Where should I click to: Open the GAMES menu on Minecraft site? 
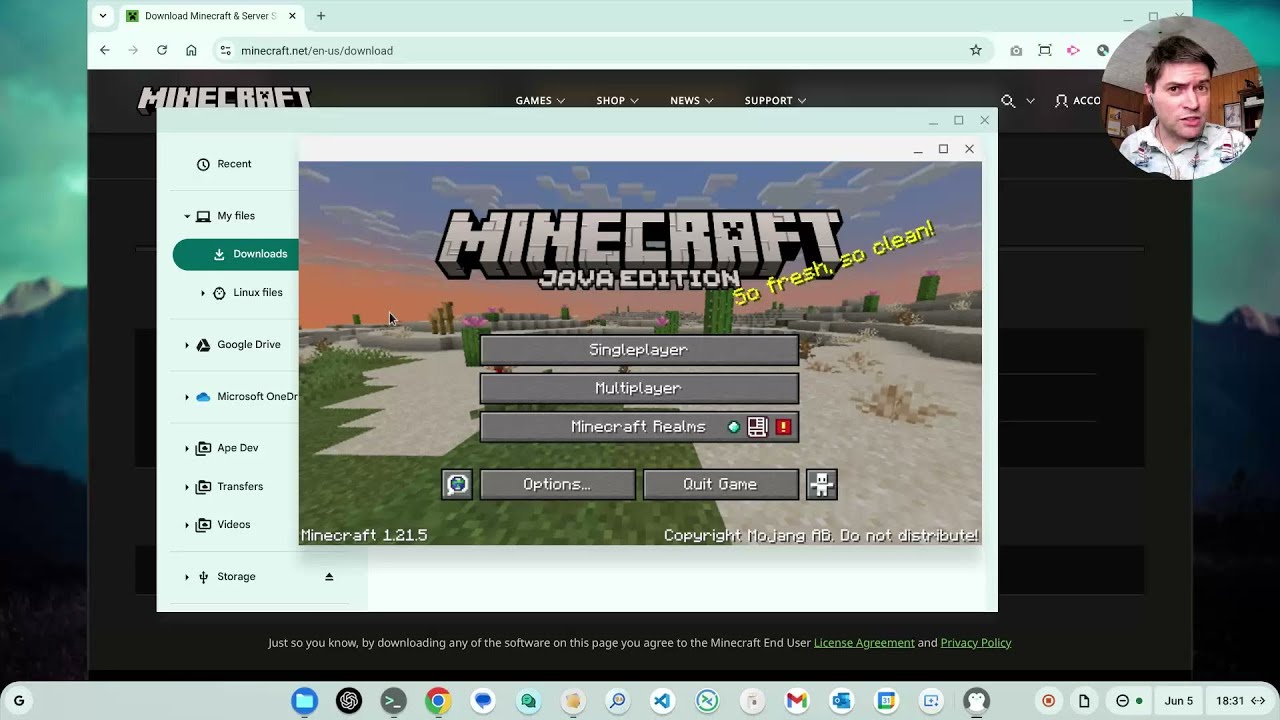540,101
